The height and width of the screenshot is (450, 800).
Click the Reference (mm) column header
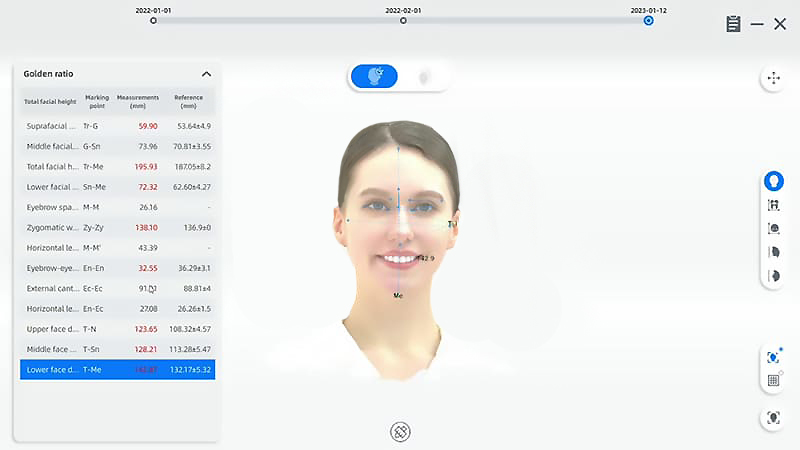(x=188, y=102)
